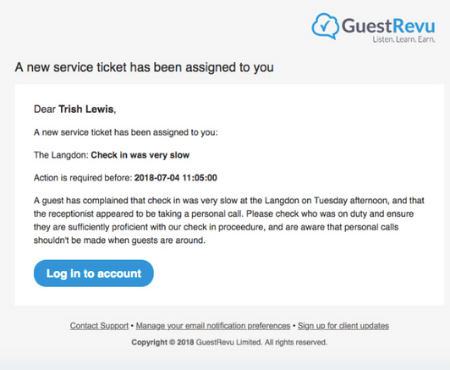Click the deadline 2018-07-04 11:05:00

(176, 178)
